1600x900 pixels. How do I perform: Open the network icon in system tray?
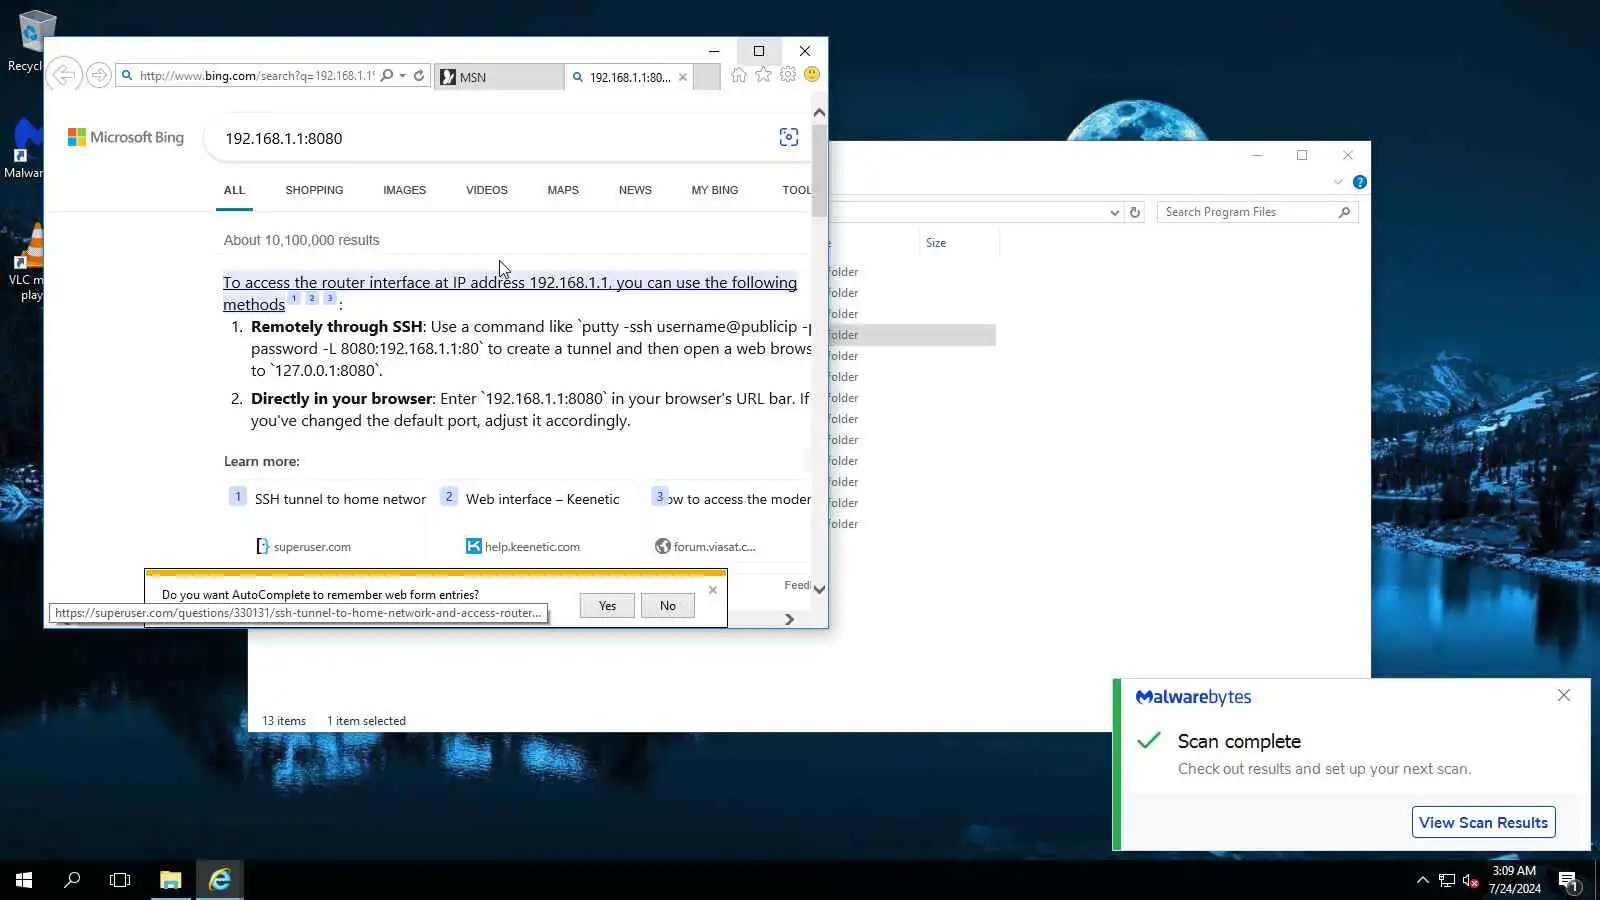coord(1447,880)
